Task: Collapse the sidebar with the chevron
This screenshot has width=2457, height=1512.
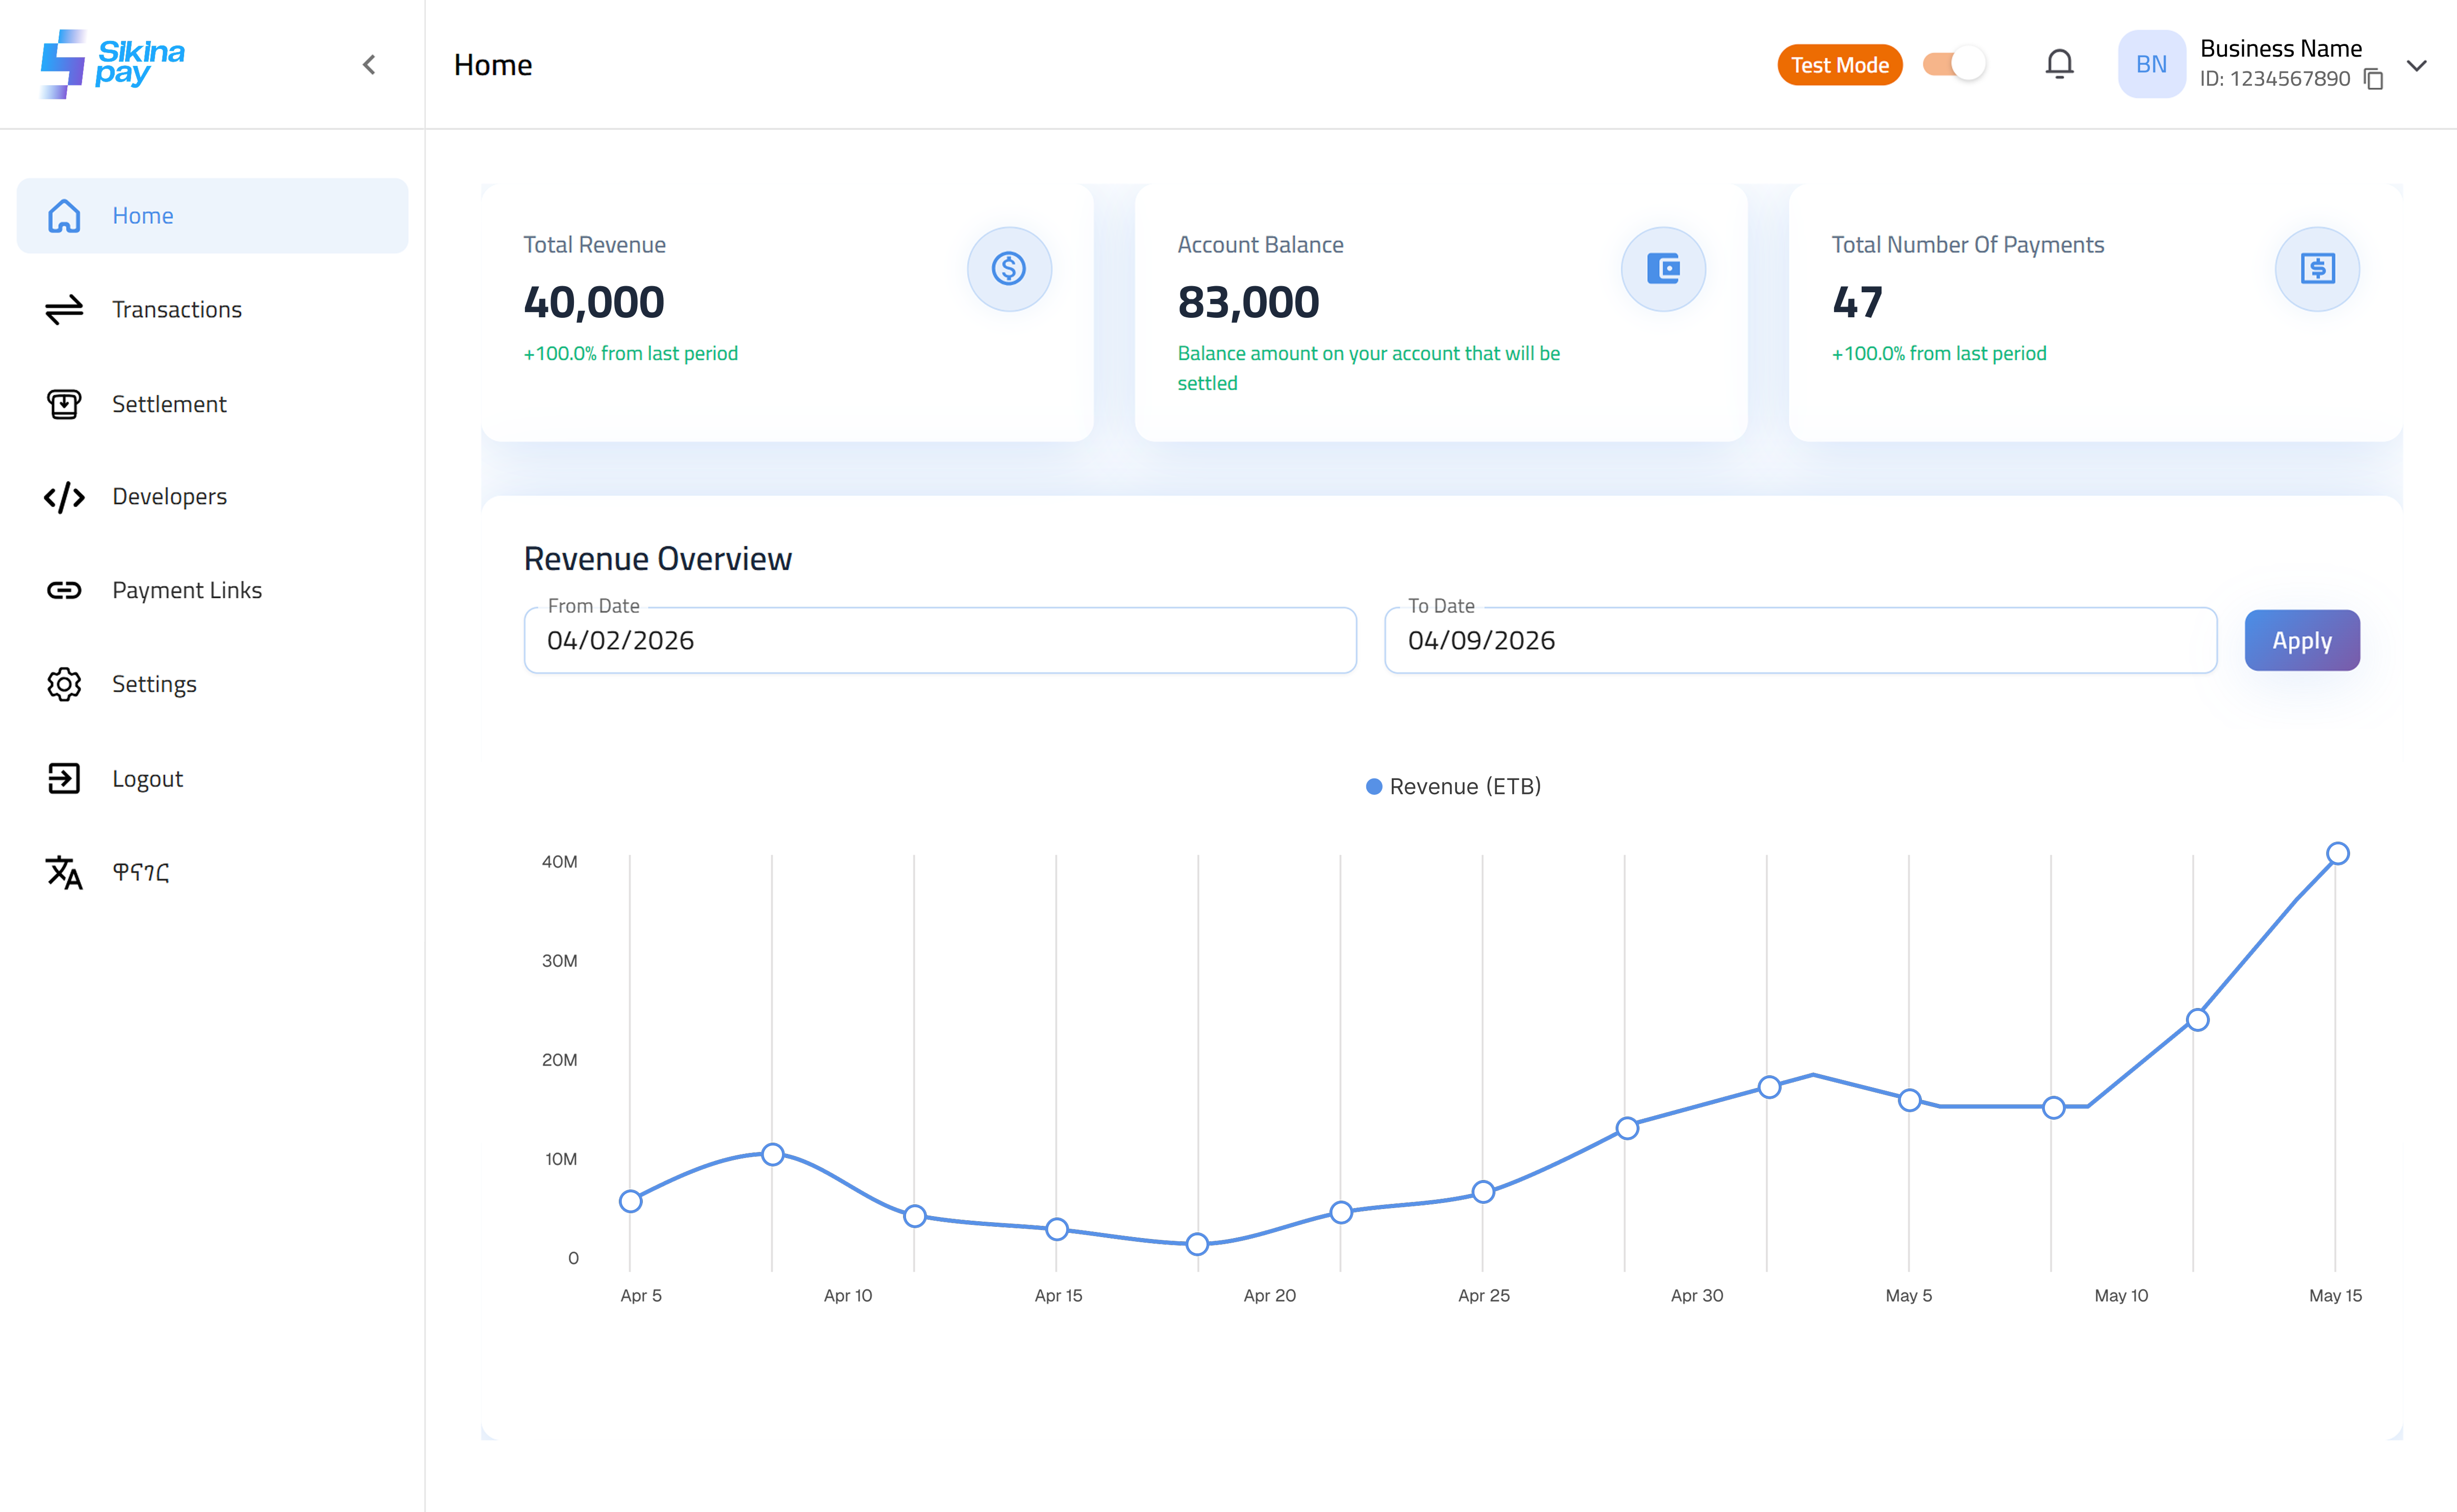Action: coord(369,65)
